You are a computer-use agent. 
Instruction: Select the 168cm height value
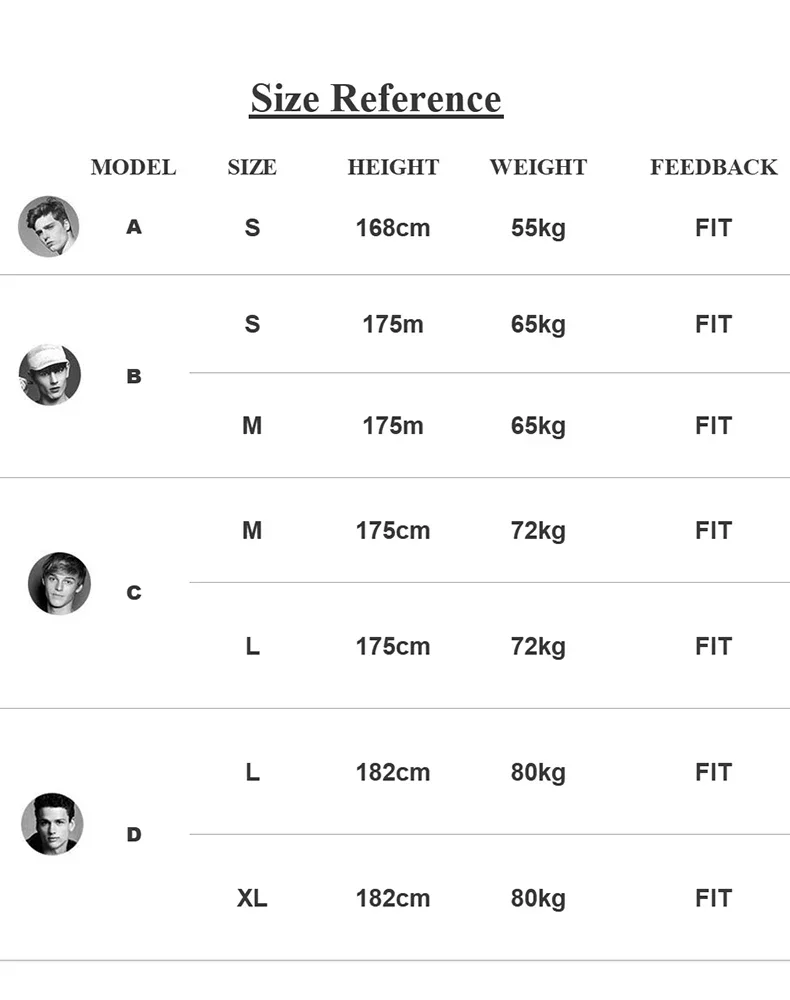tap(393, 228)
